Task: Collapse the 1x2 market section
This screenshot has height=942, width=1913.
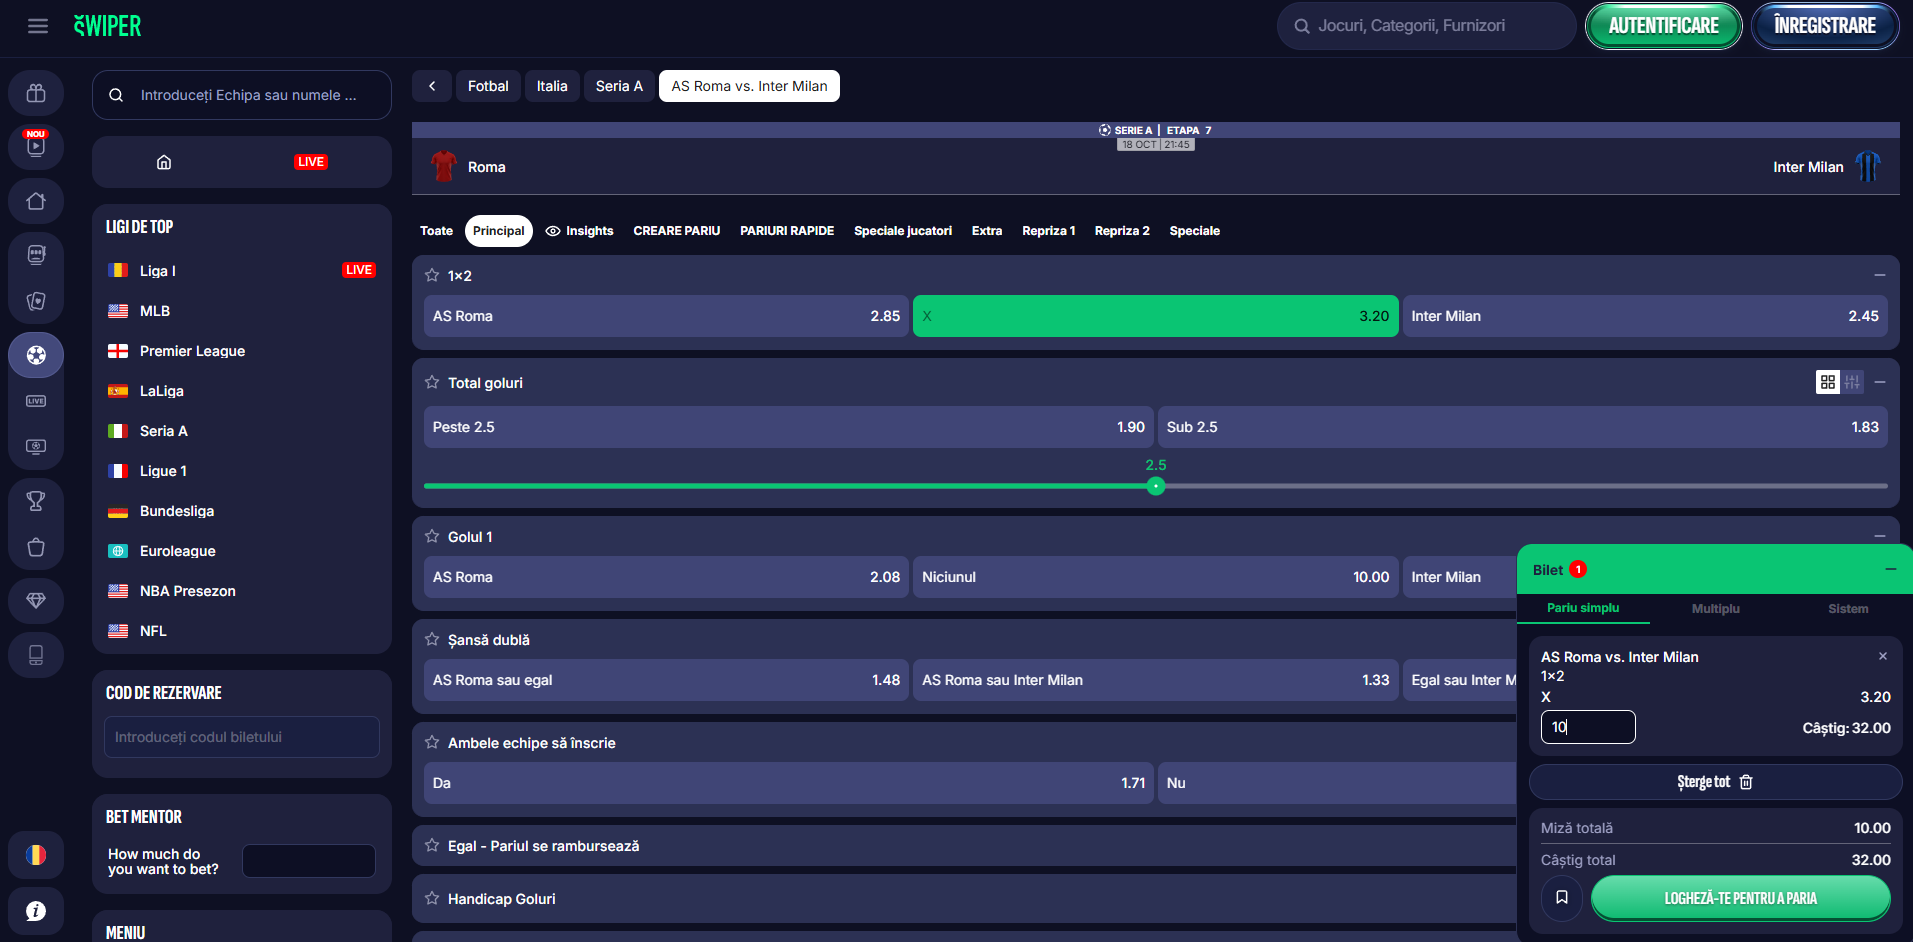Action: [1879, 275]
